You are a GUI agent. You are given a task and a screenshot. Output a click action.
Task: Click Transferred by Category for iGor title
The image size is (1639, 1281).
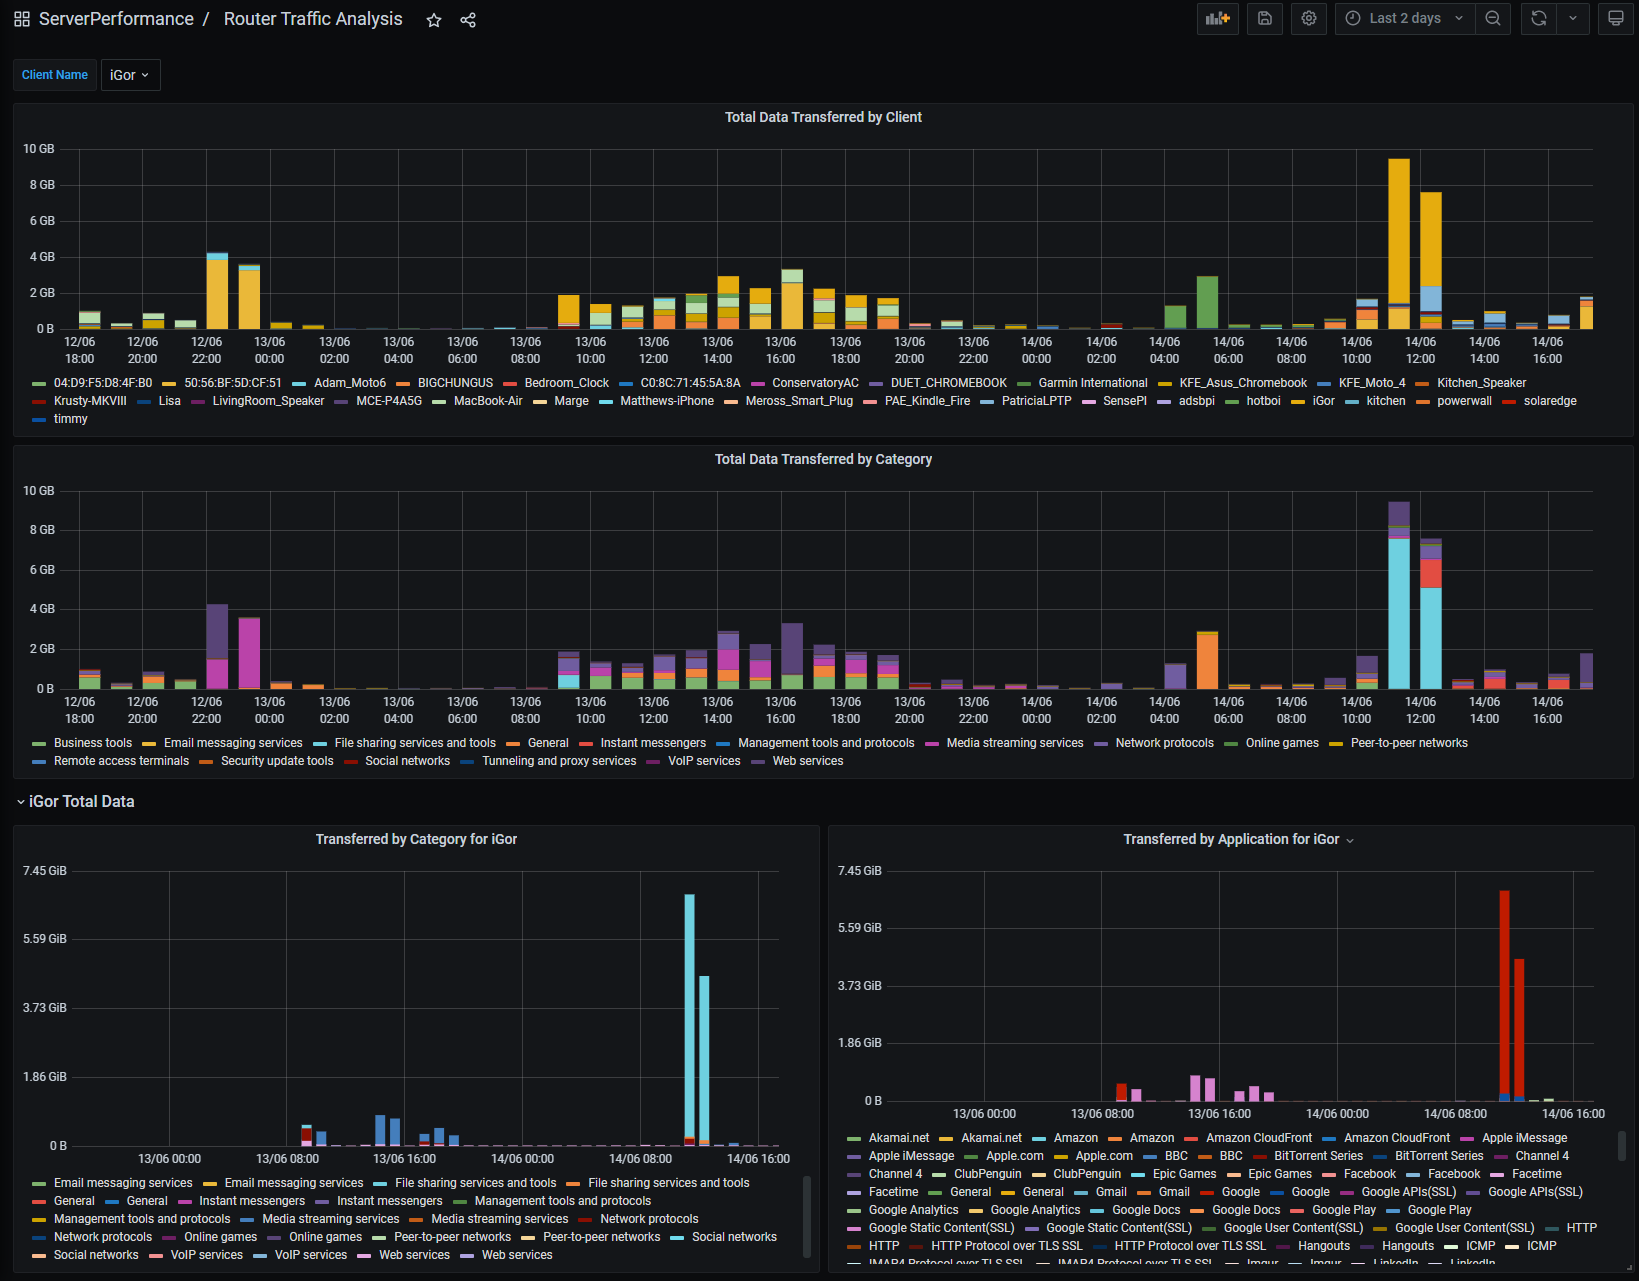click(x=416, y=839)
